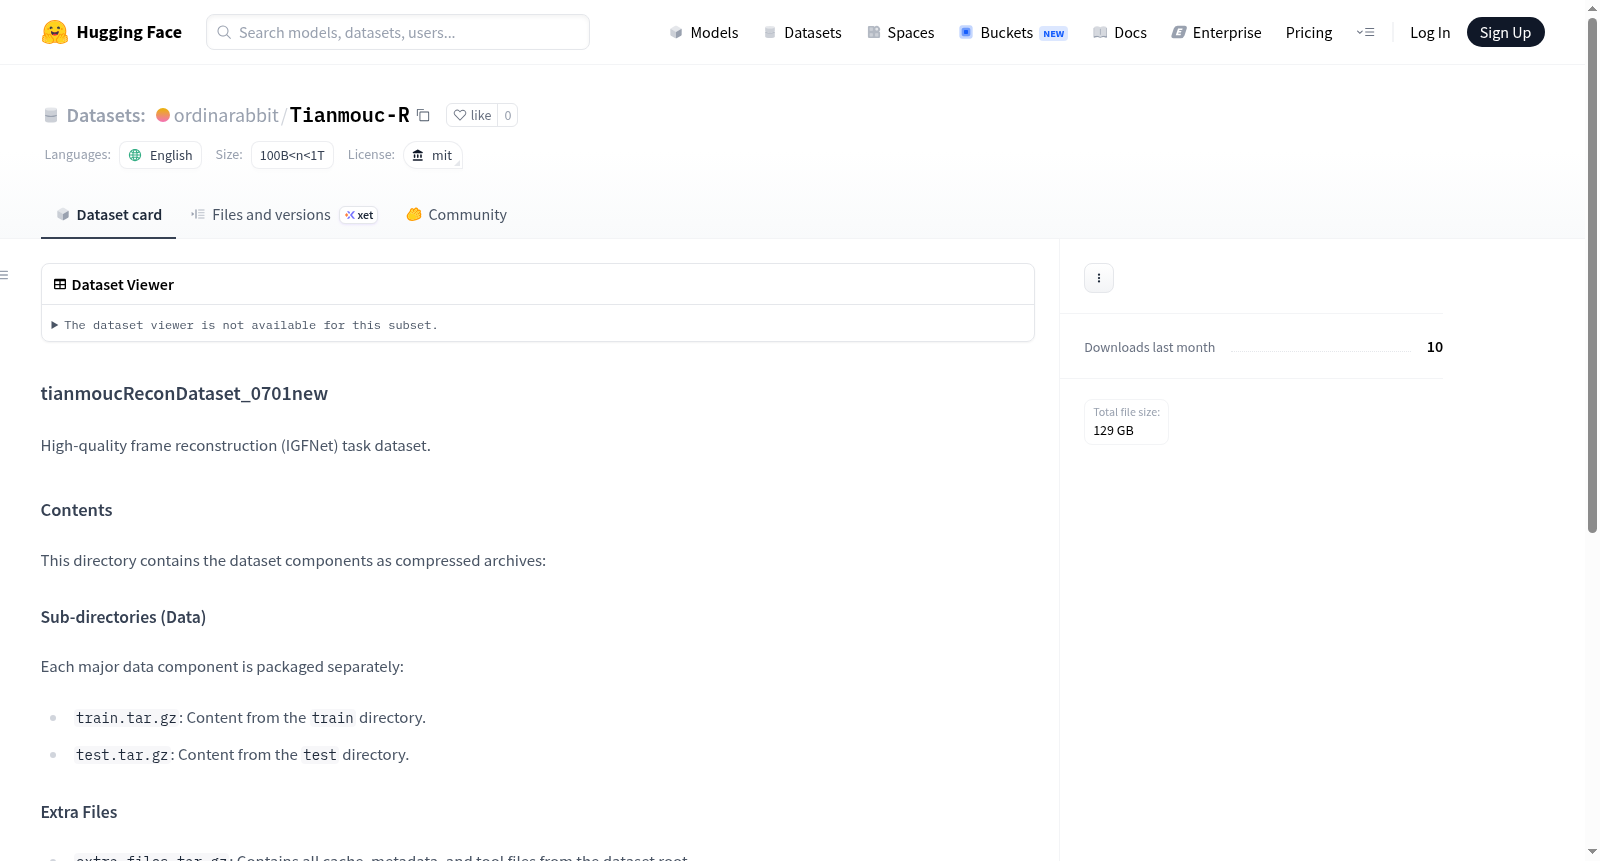Click the Models cube icon
This screenshot has height=861, width=1600.
[676, 32]
